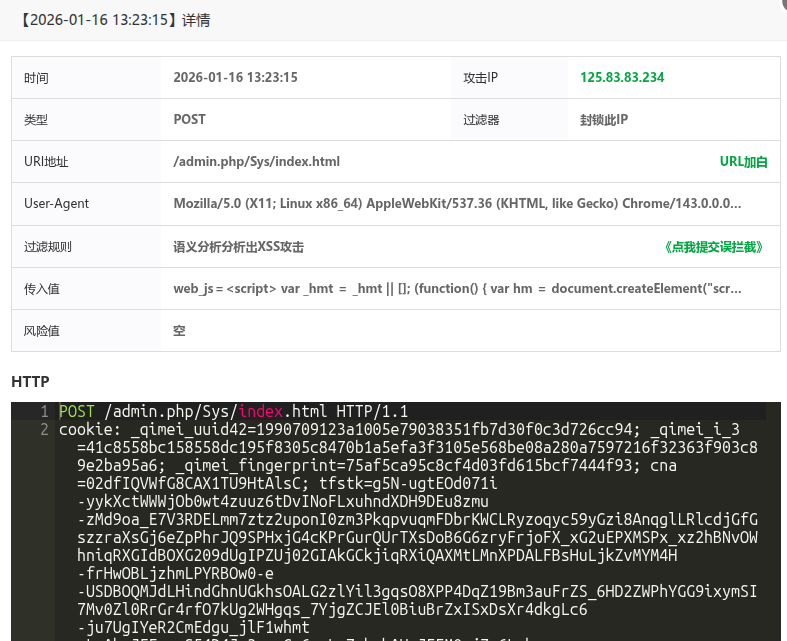Click the tfstk=g5N-ugtEOd071i cookie text

[408, 484]
